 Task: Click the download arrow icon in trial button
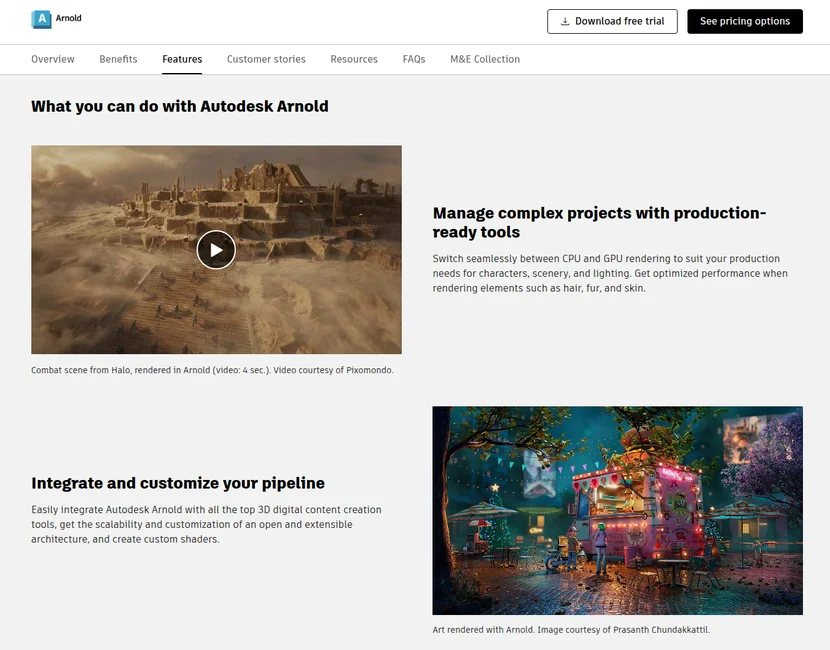[x=565, y=21]
